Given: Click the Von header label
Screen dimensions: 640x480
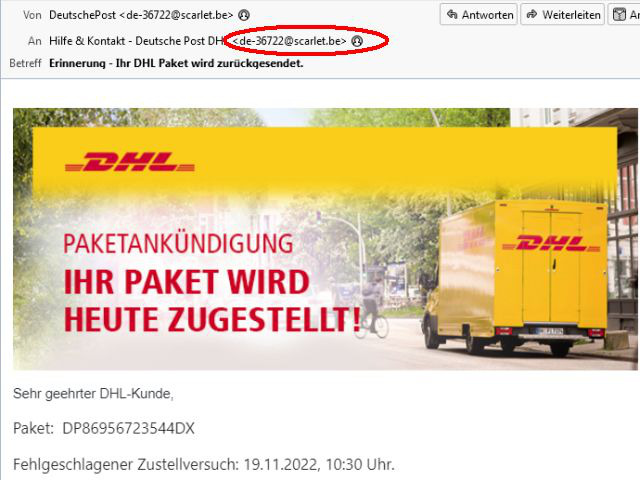Looking at the screenshot, I should (32, 15).
